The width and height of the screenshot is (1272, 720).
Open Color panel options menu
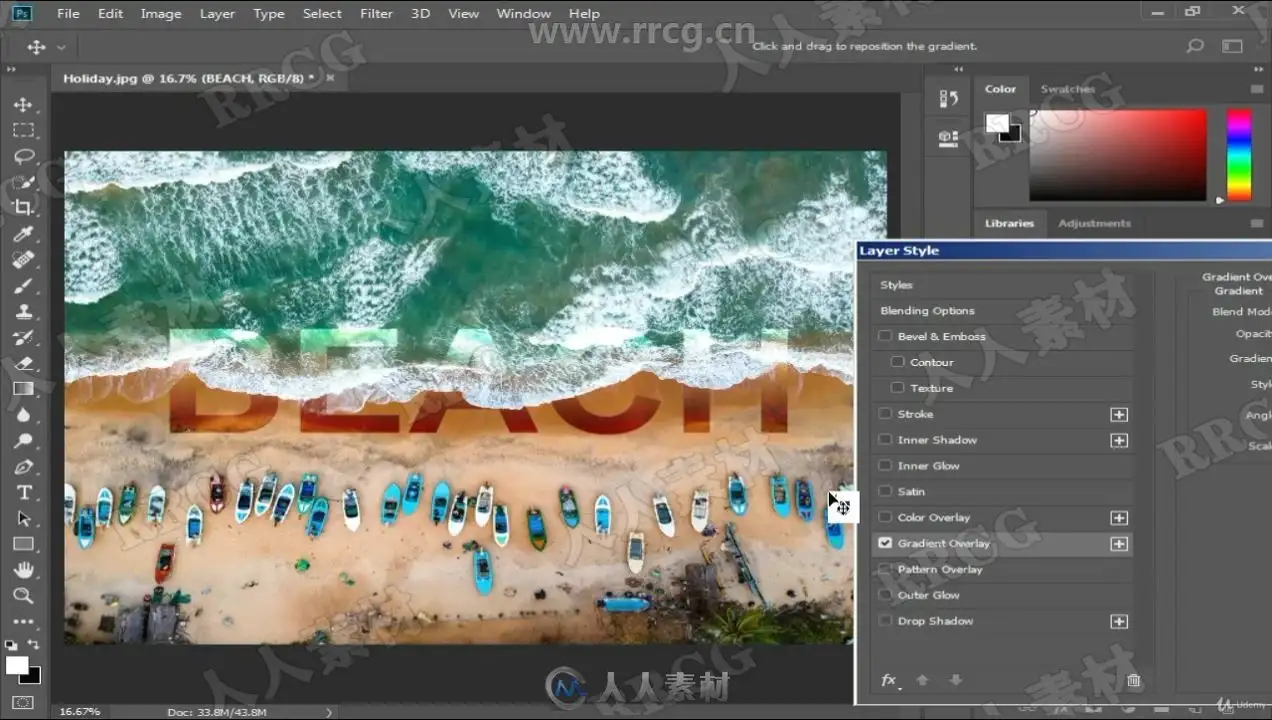(x=1257, y=89)
